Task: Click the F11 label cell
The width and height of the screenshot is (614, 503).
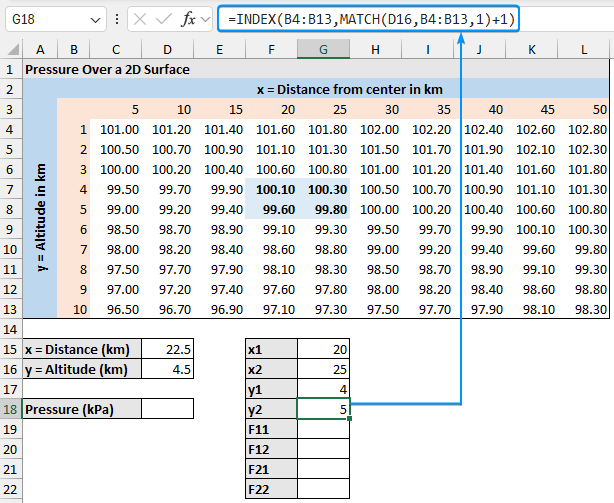Action: (x=271, y=429)
